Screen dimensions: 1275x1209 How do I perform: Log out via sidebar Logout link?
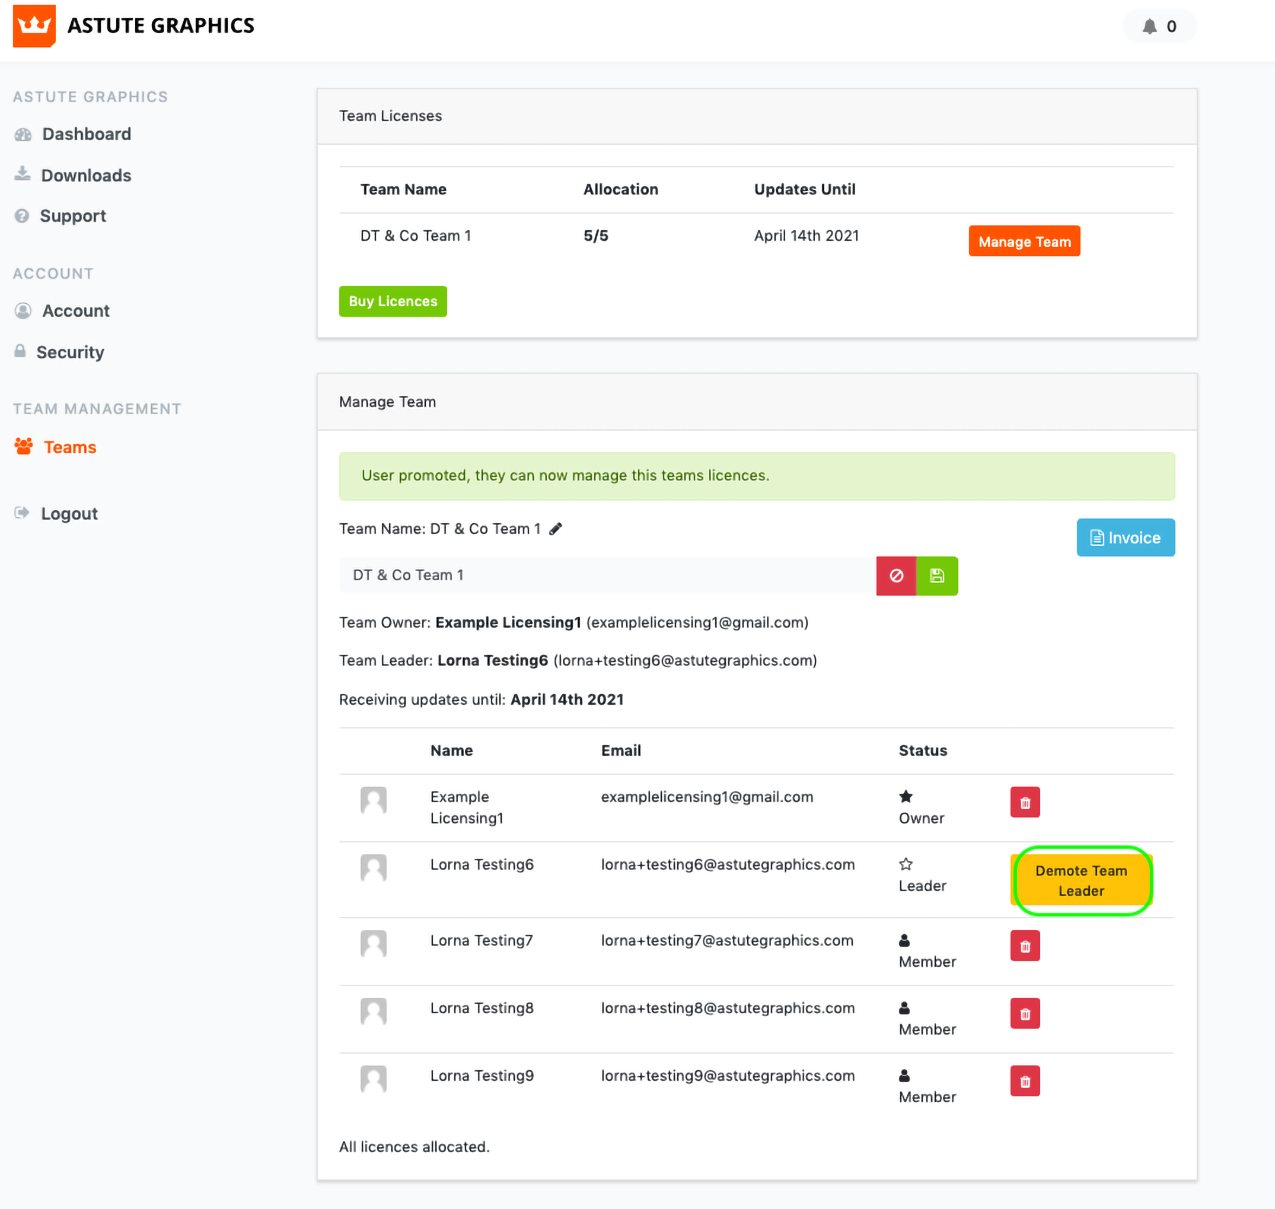click(69, 514)
